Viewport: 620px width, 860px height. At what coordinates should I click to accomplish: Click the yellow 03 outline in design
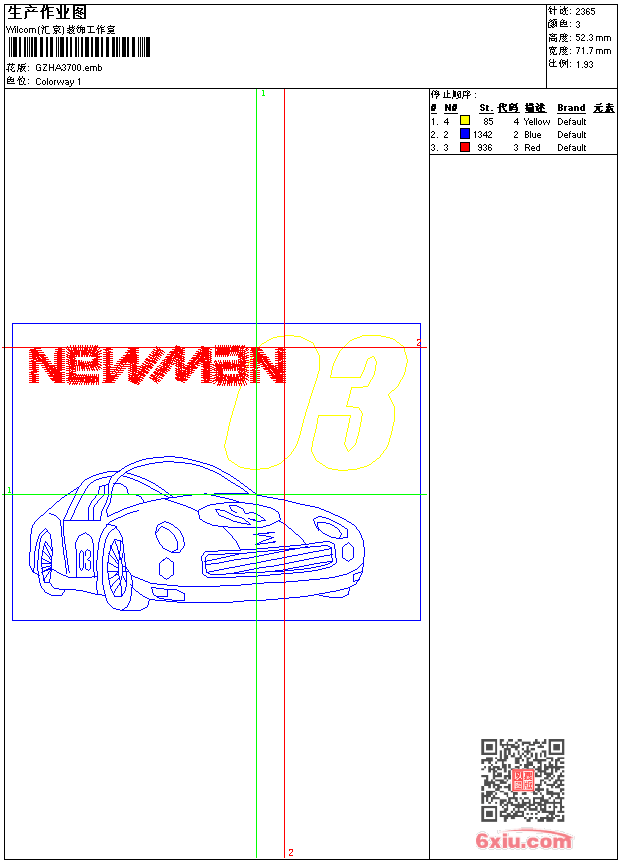(x=316, y=403)
